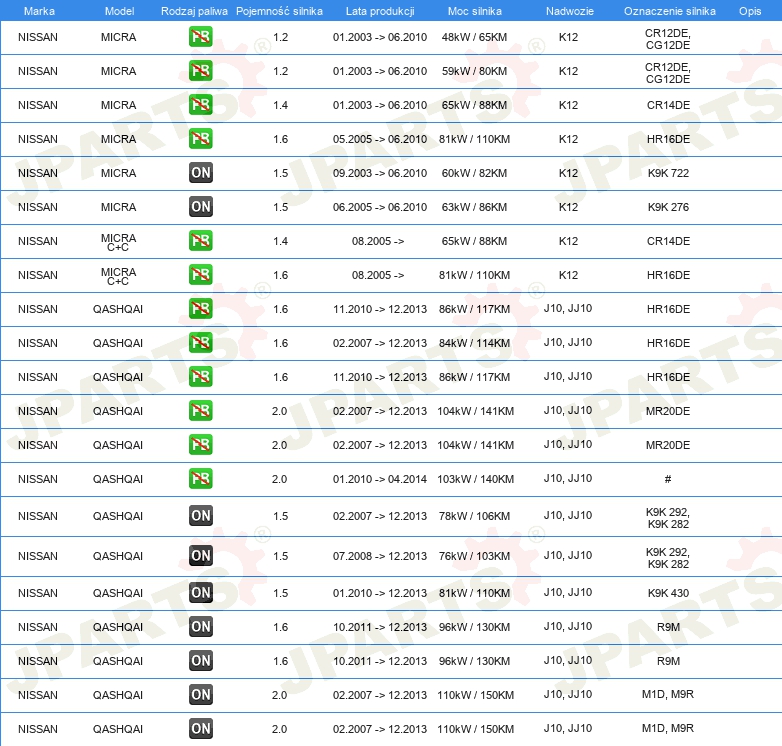The width and height of the screenshot is (782, 746).
Task: Click diesel ON icon in 78kW / 106KM row
Action: [x=200, y=516]
